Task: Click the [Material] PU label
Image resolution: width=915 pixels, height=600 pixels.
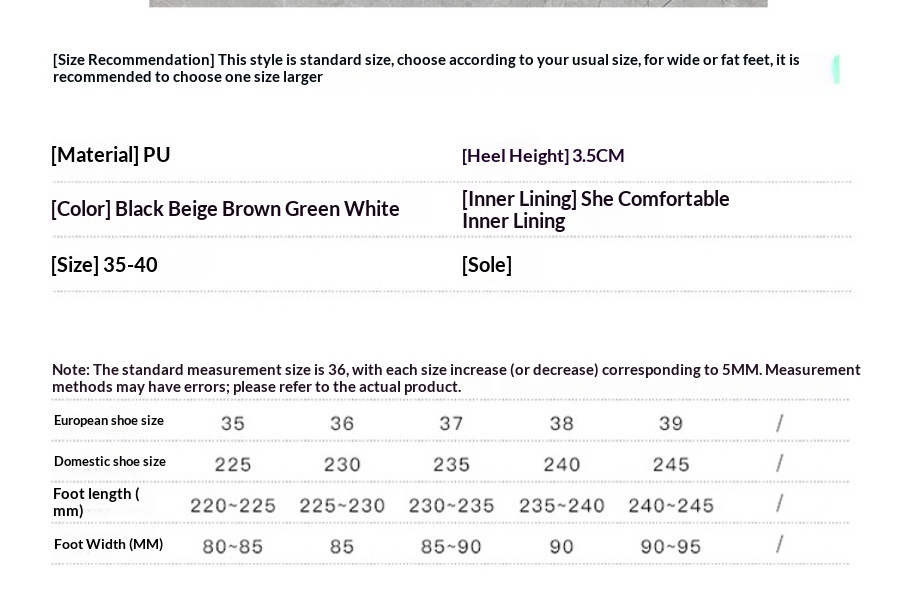Action: click(111, 155)
